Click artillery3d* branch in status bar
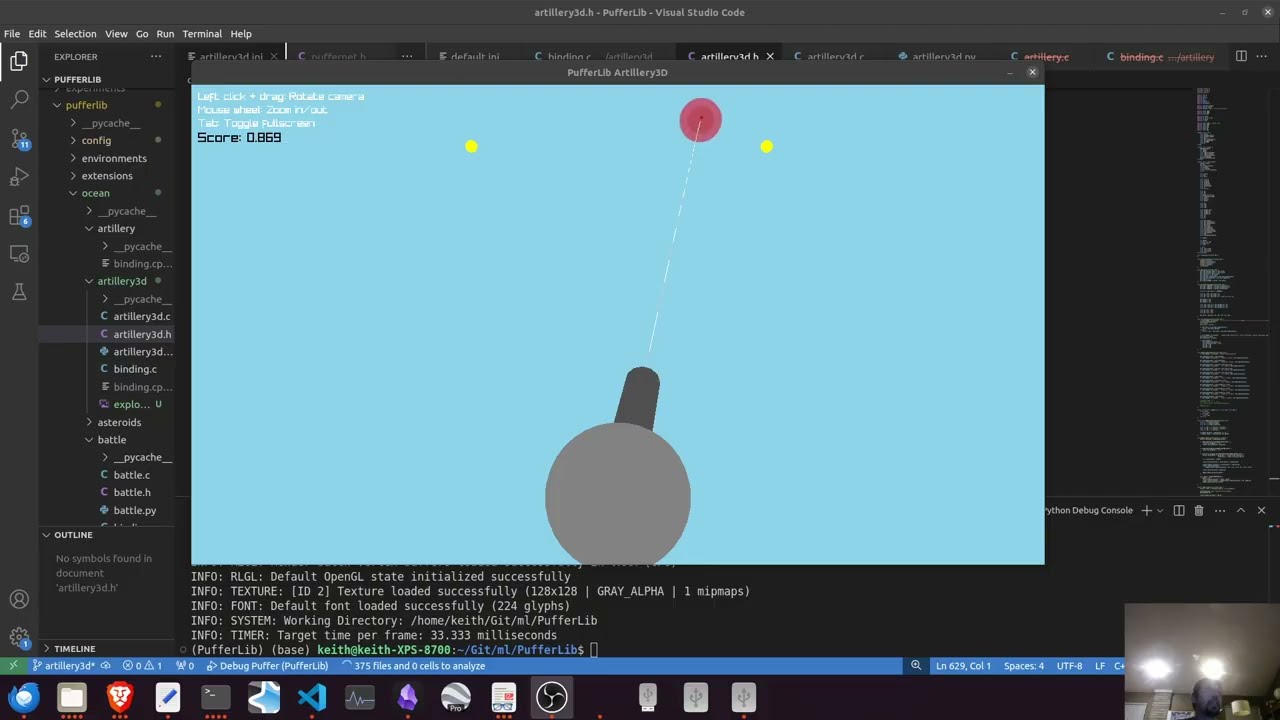Viewport: 1280px width, 720px height. point(63,666)
